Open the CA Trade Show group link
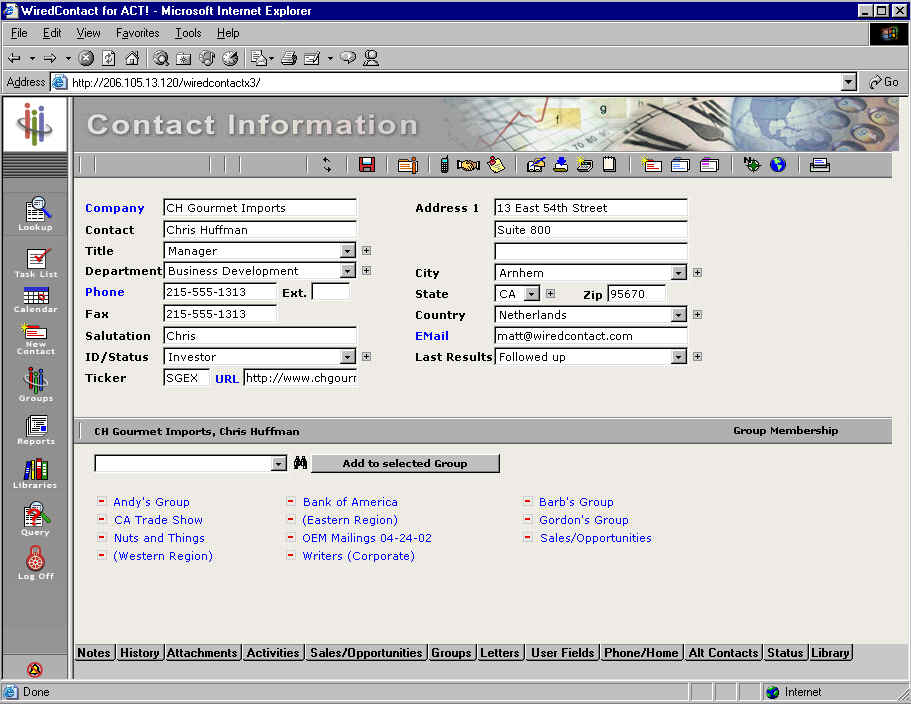Viewport: 911px width, 704px height. (x=158, y=520)
